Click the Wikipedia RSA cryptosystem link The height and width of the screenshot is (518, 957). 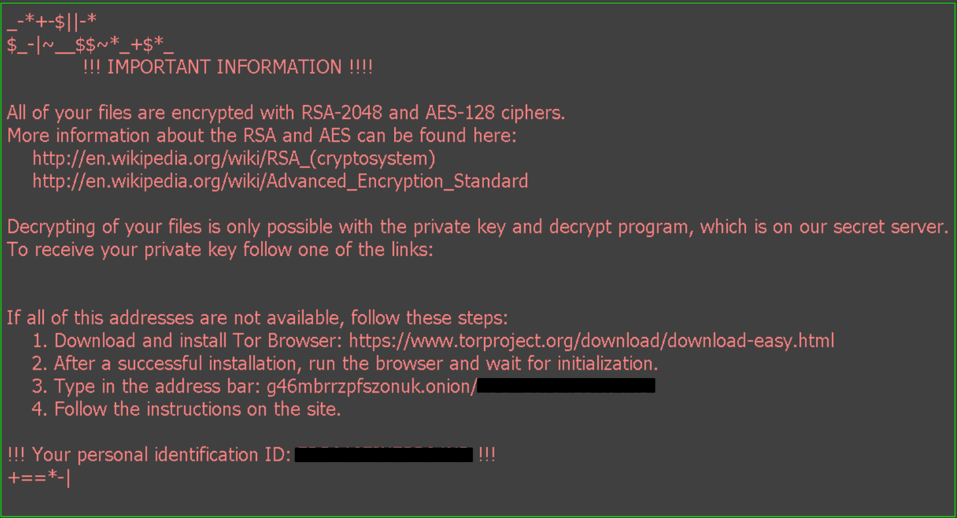(x=233, y=158)
